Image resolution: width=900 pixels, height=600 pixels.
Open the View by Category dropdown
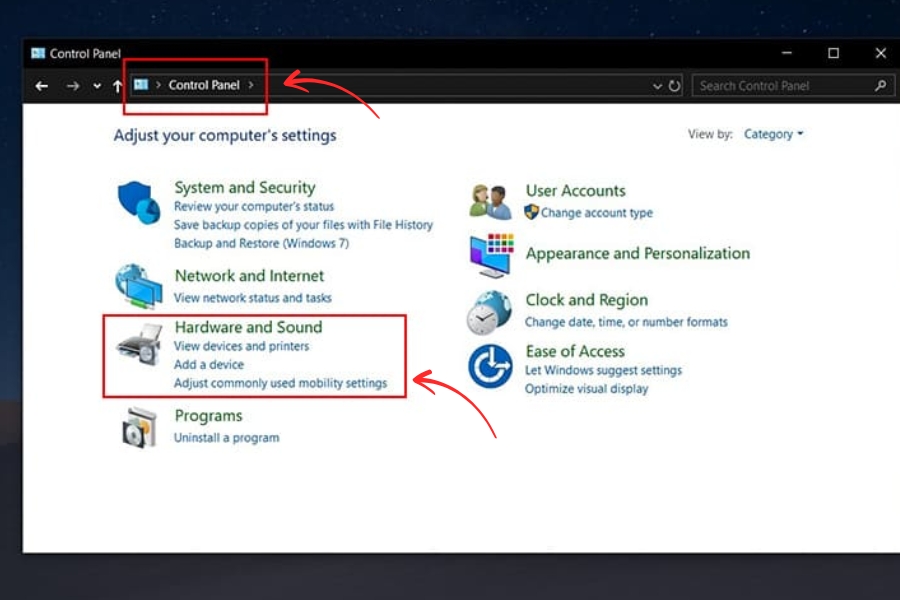pyautogui.click(x=773, y=134)
